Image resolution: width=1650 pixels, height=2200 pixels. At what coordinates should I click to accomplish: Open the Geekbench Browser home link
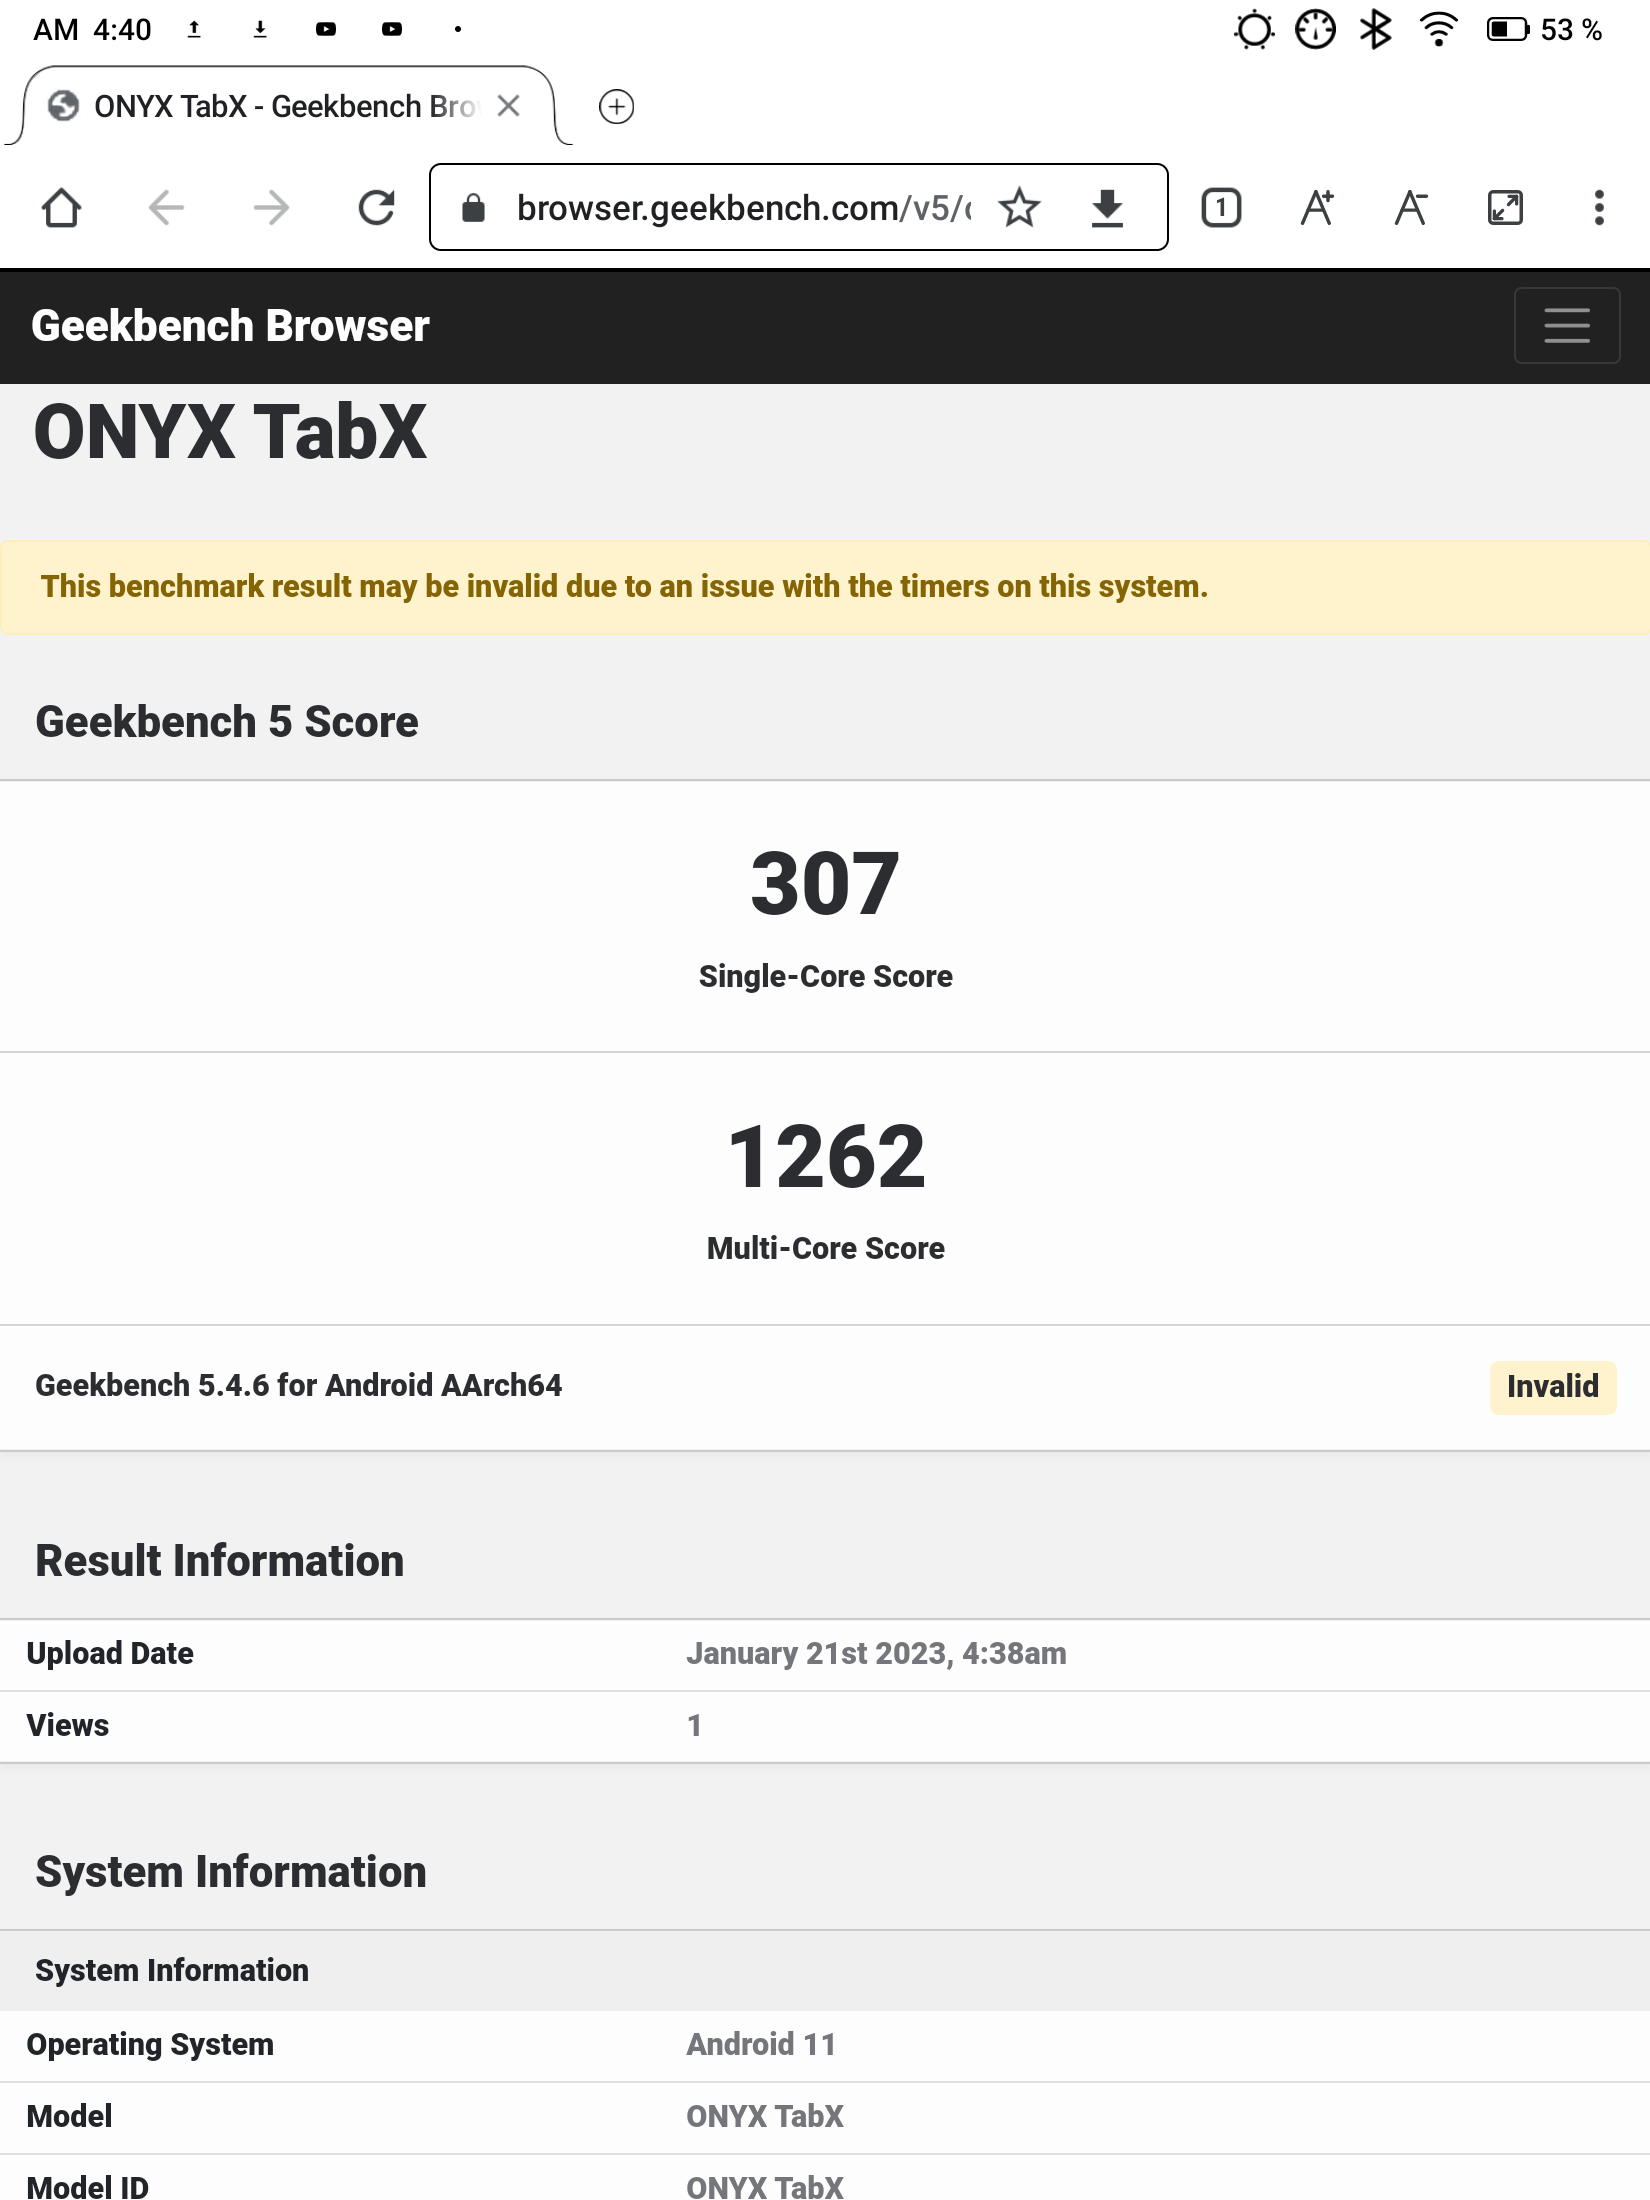(x=230, y=326)
